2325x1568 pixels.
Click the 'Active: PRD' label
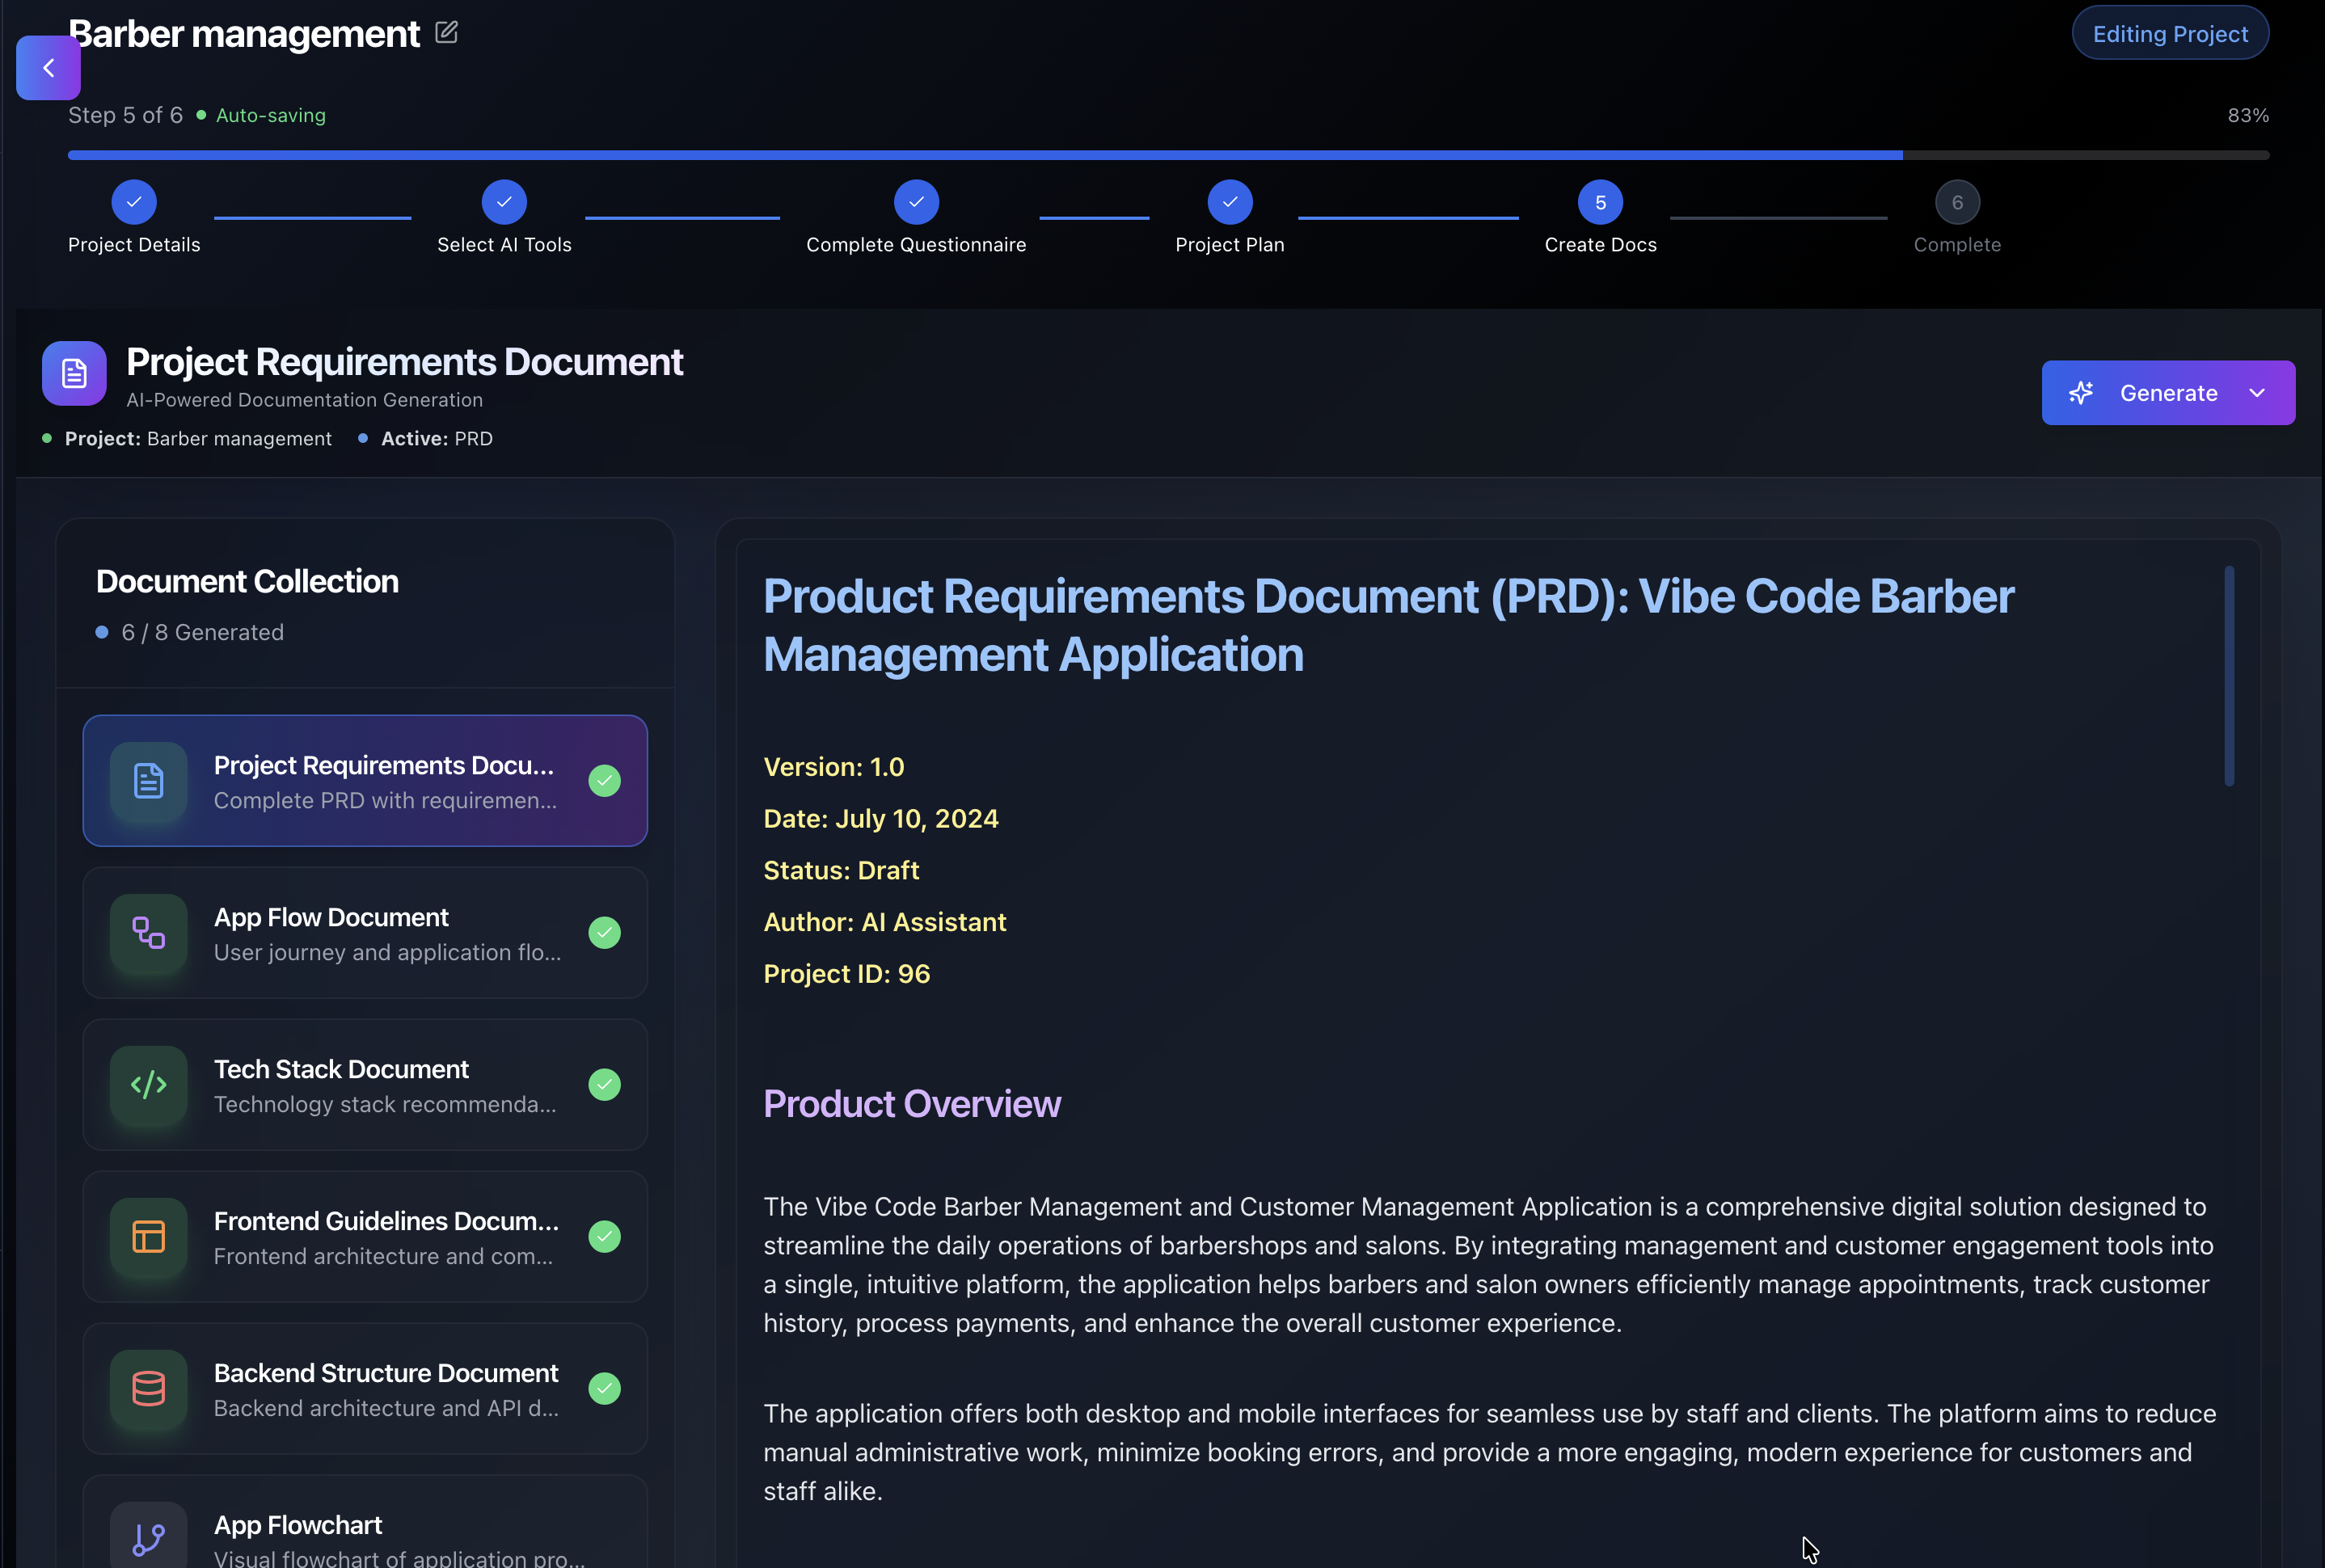click(x=437, y=438)
